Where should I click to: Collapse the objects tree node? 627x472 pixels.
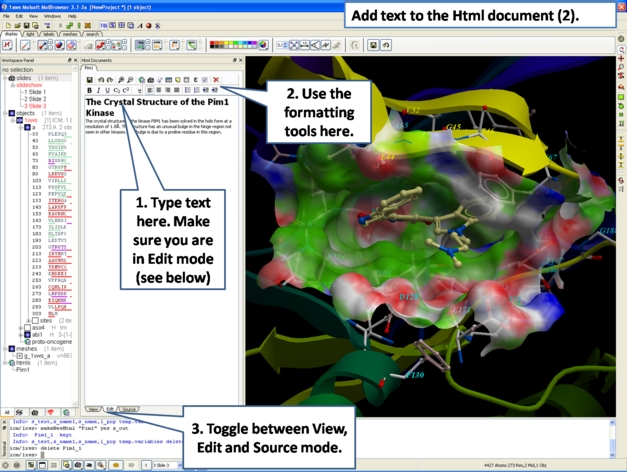click(4, 113)
